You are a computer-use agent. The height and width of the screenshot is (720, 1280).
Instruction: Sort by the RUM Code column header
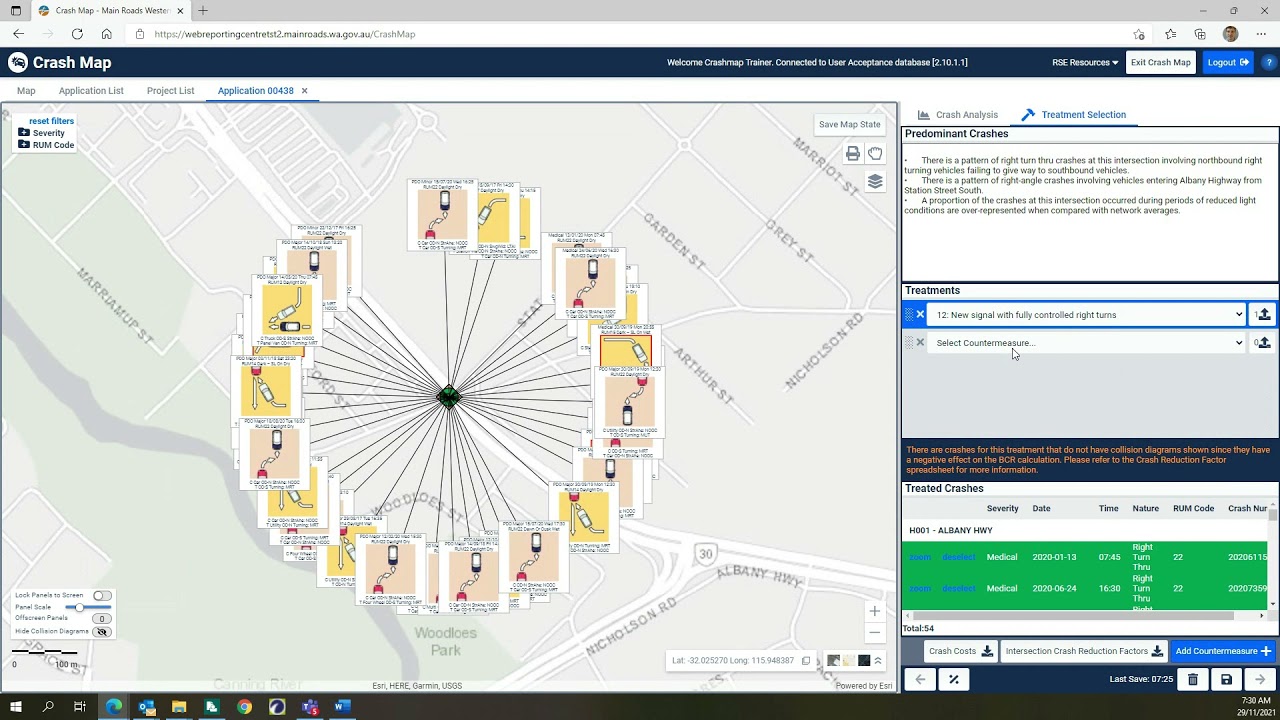(x=1194, y=508)
